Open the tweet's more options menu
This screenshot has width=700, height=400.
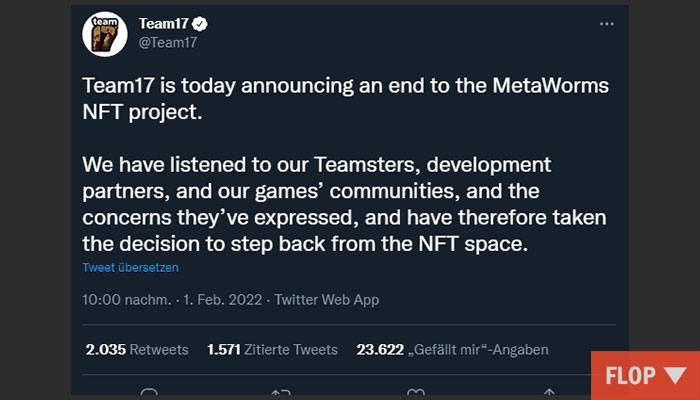coord(606,24)
